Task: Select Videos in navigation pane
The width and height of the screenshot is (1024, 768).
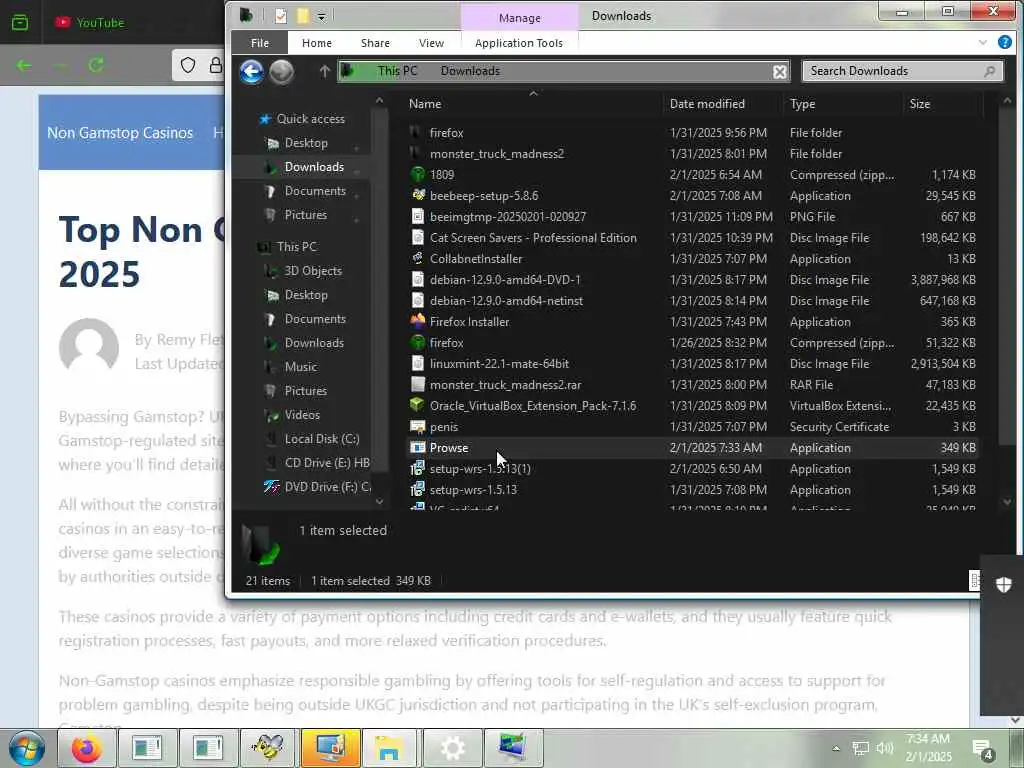Action: [x=302, y=415]
